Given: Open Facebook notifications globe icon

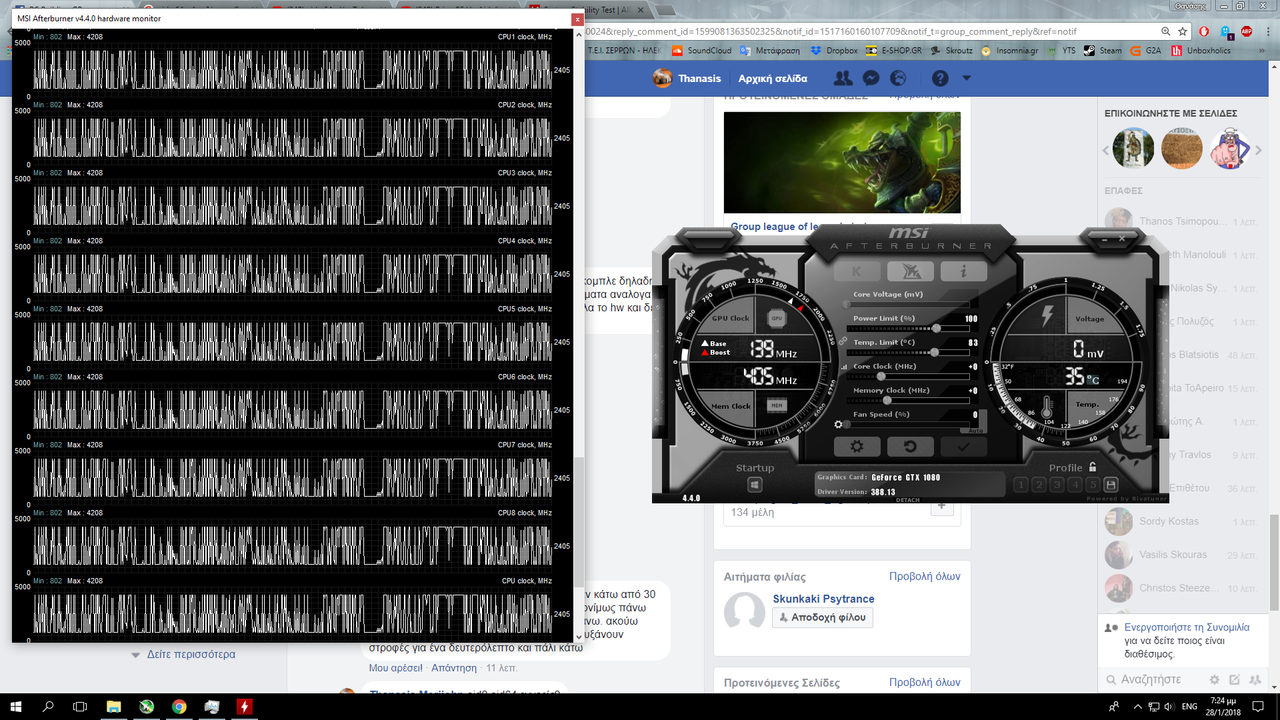Looking at the screenshot, I should point(898,78).
